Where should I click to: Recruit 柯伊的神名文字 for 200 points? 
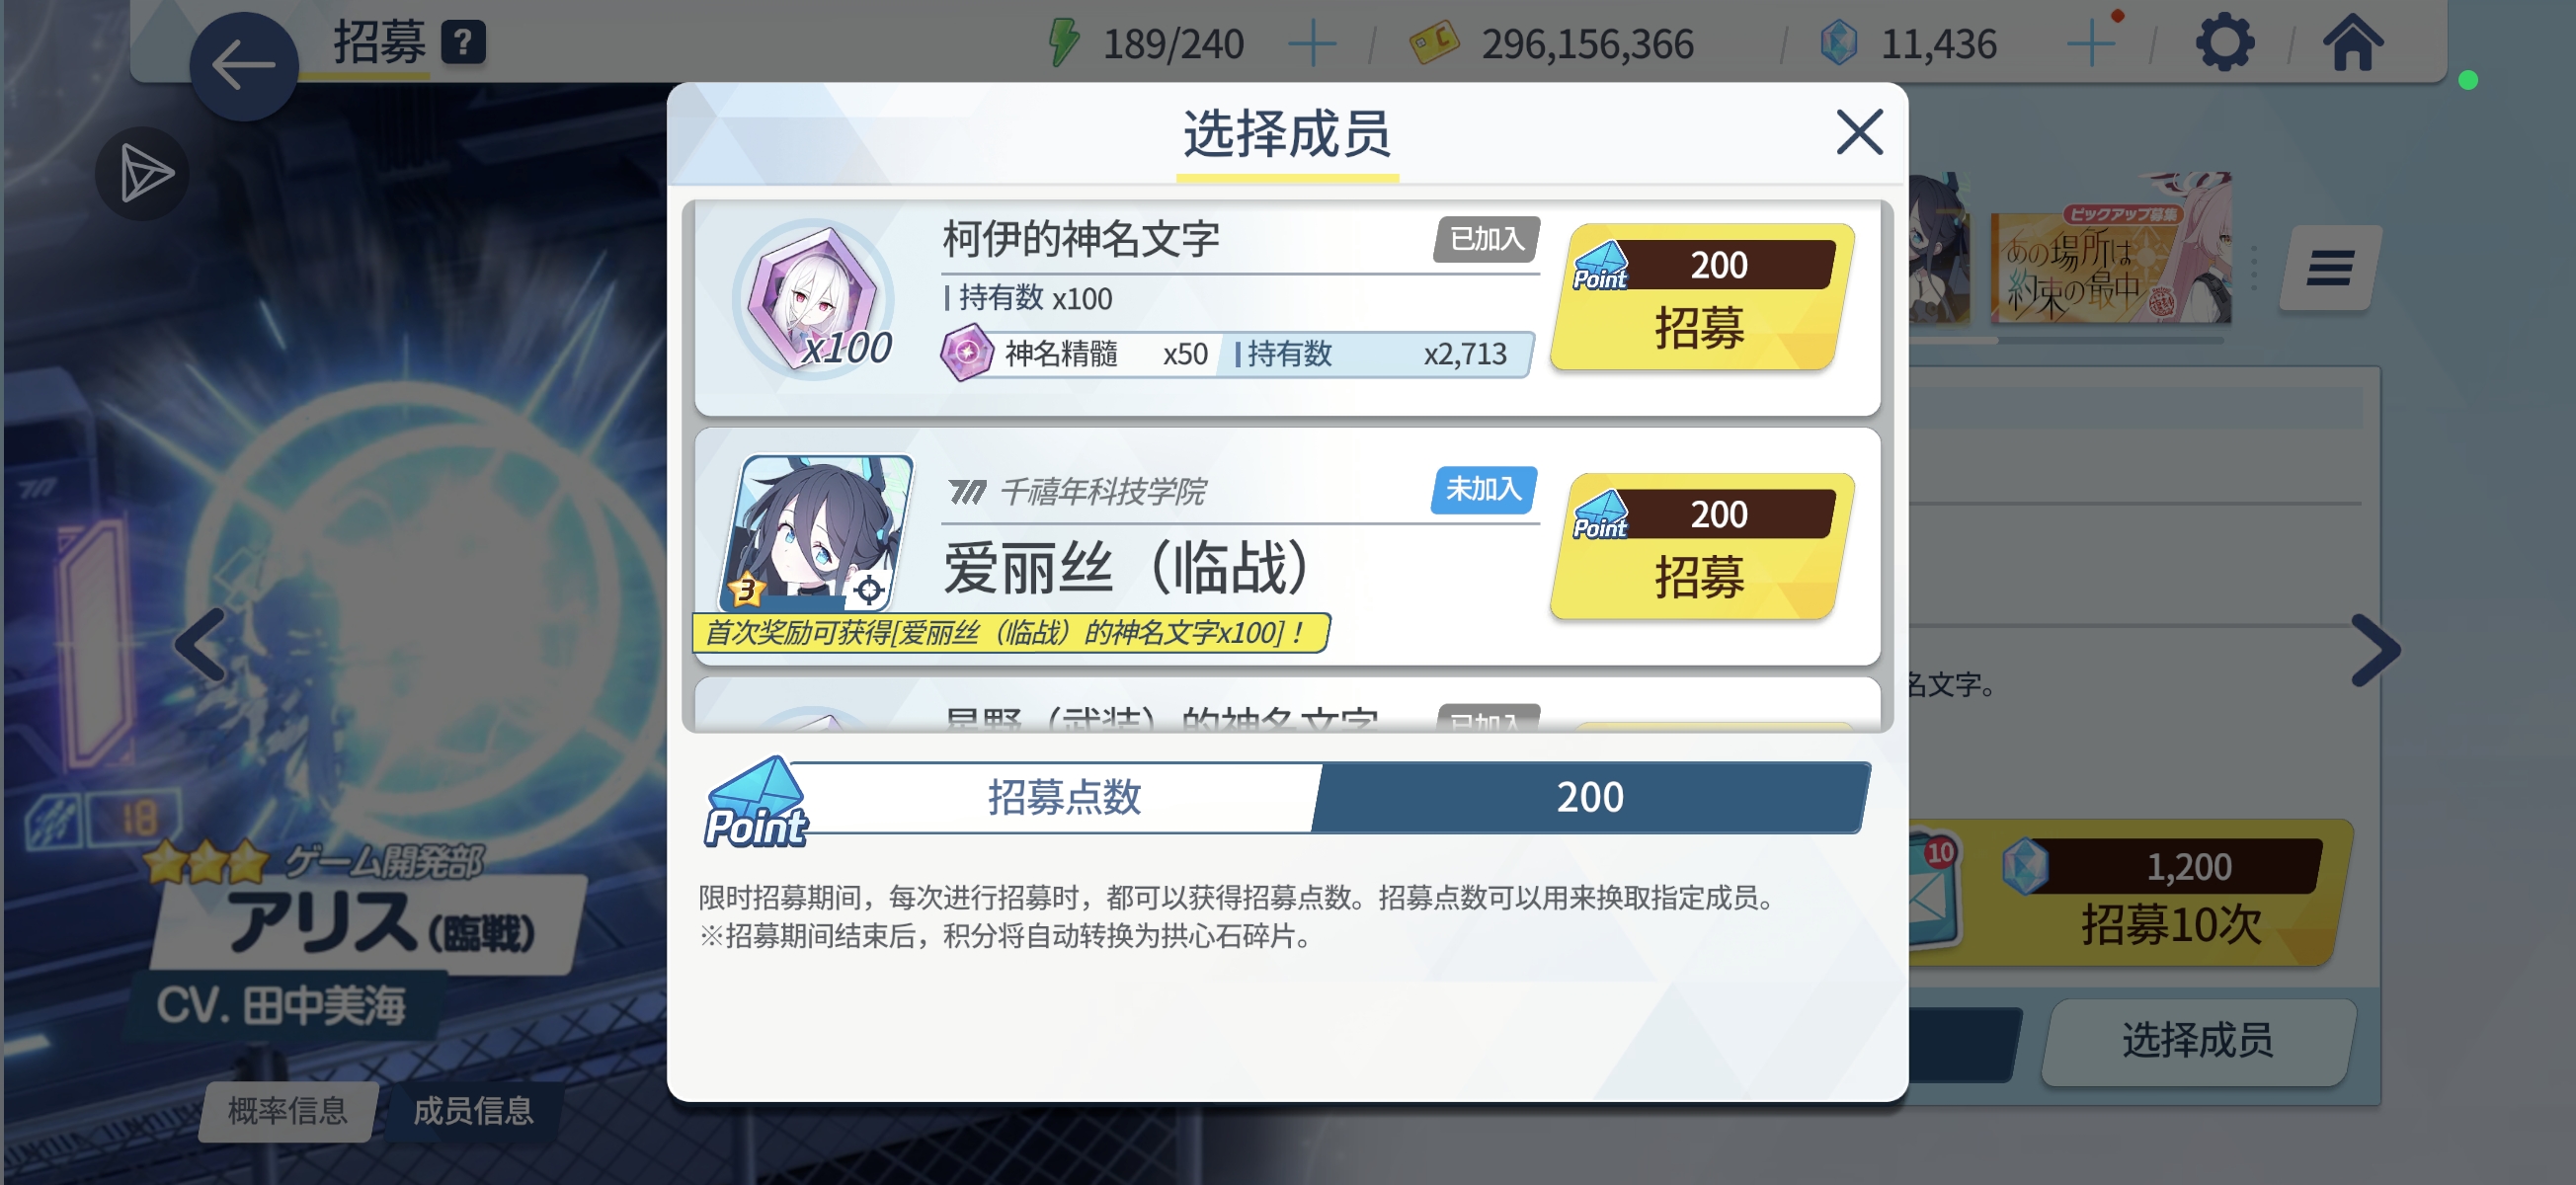tap(1701, 297)
